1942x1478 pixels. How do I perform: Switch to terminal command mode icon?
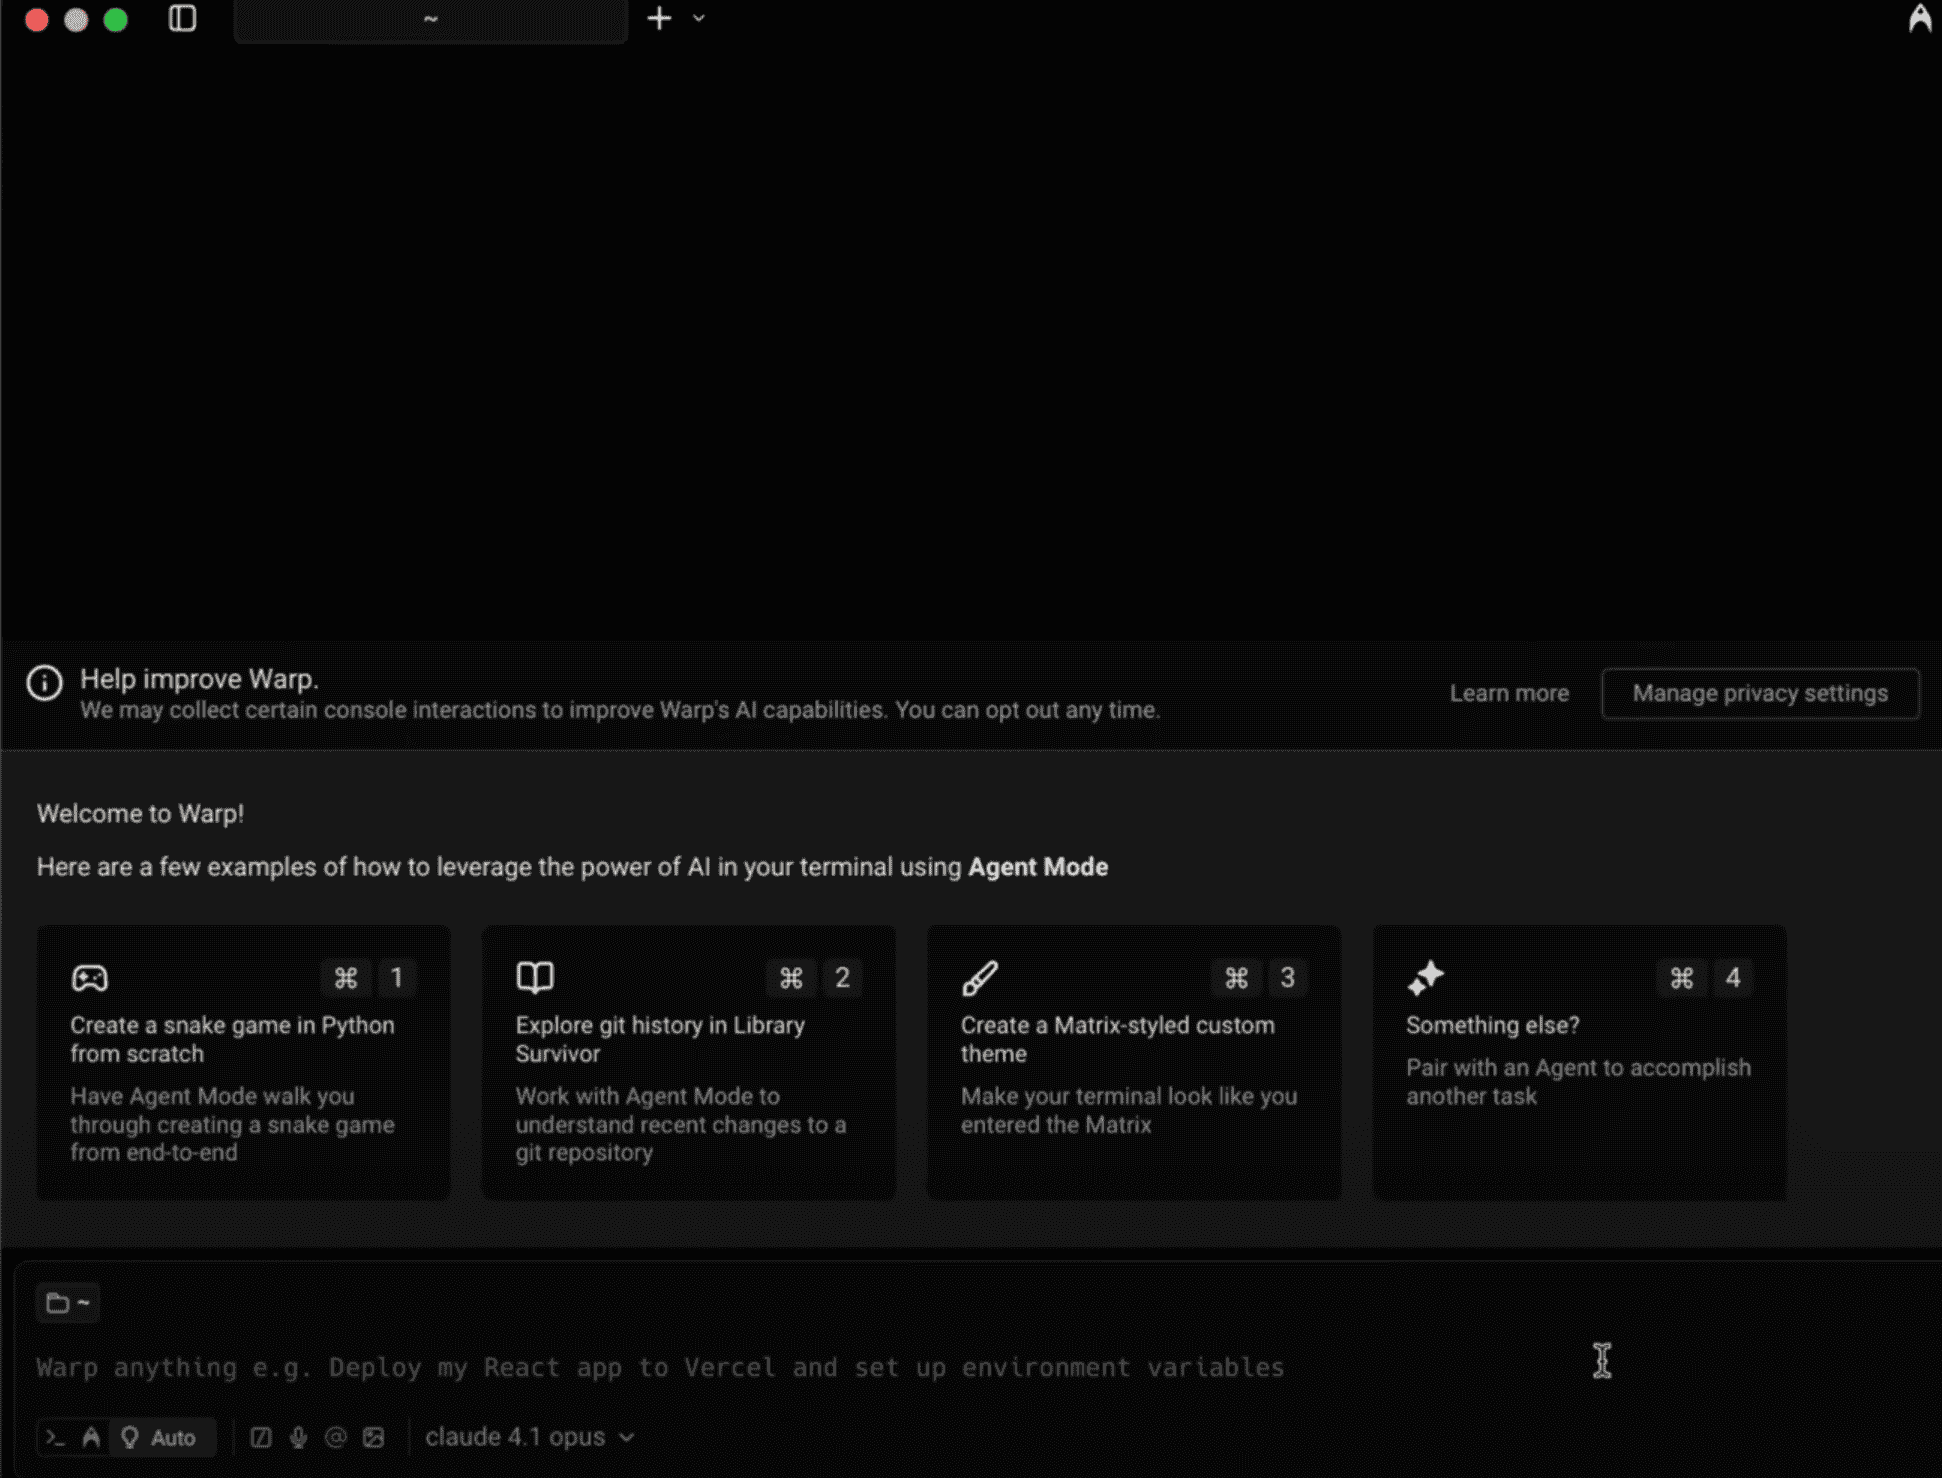tap(55, 1437)
